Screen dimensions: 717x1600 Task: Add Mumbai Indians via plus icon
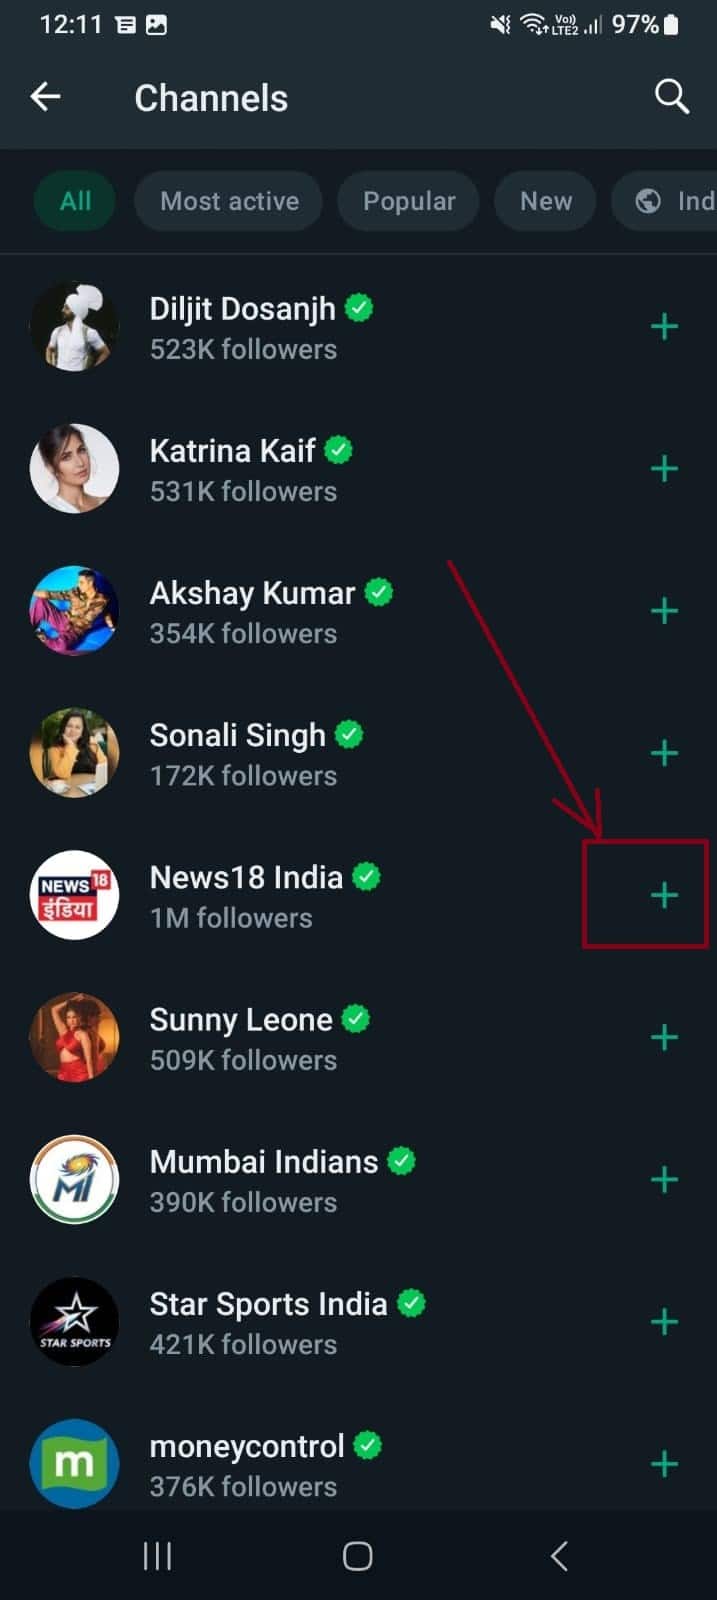(x=664, y=1179)
